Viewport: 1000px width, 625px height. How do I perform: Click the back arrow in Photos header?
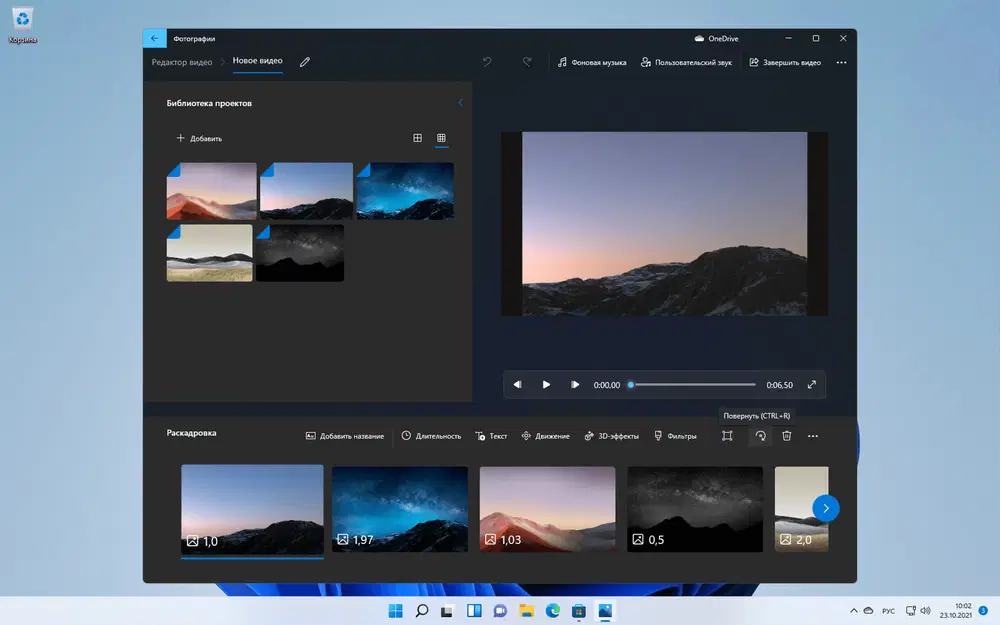click(x=154, y=38)
